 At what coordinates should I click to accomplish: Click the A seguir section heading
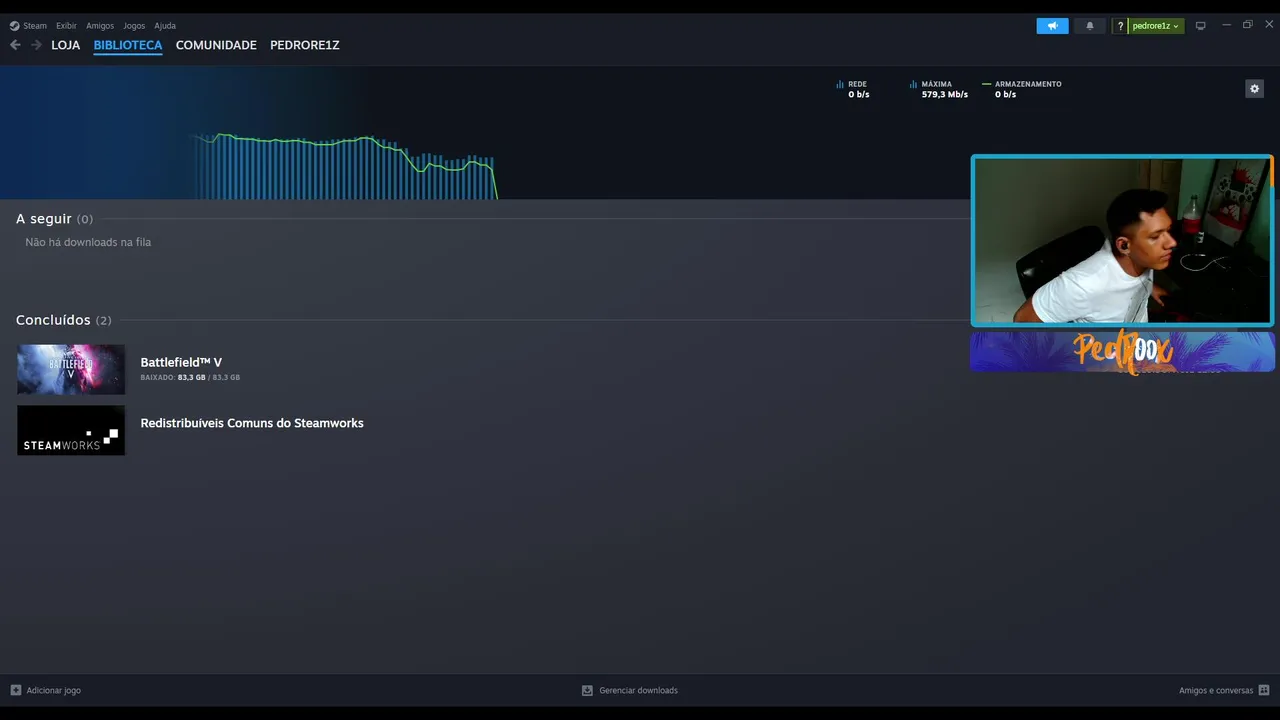[x=55, y=219]
